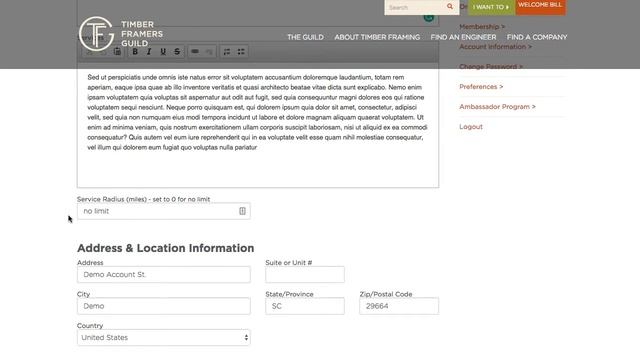Insert a bulleted list in the editor
Image resolution: width=640 pixels, height=360 pixels.
pyautogui.click(x=241, y=51)
